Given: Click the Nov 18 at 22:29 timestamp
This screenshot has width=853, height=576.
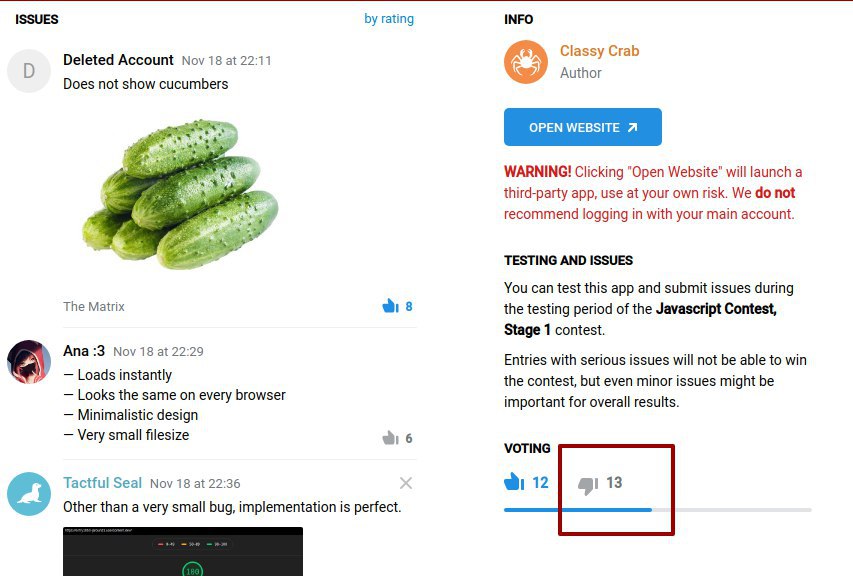Looking at the screenshot, I should click(158, 351).
